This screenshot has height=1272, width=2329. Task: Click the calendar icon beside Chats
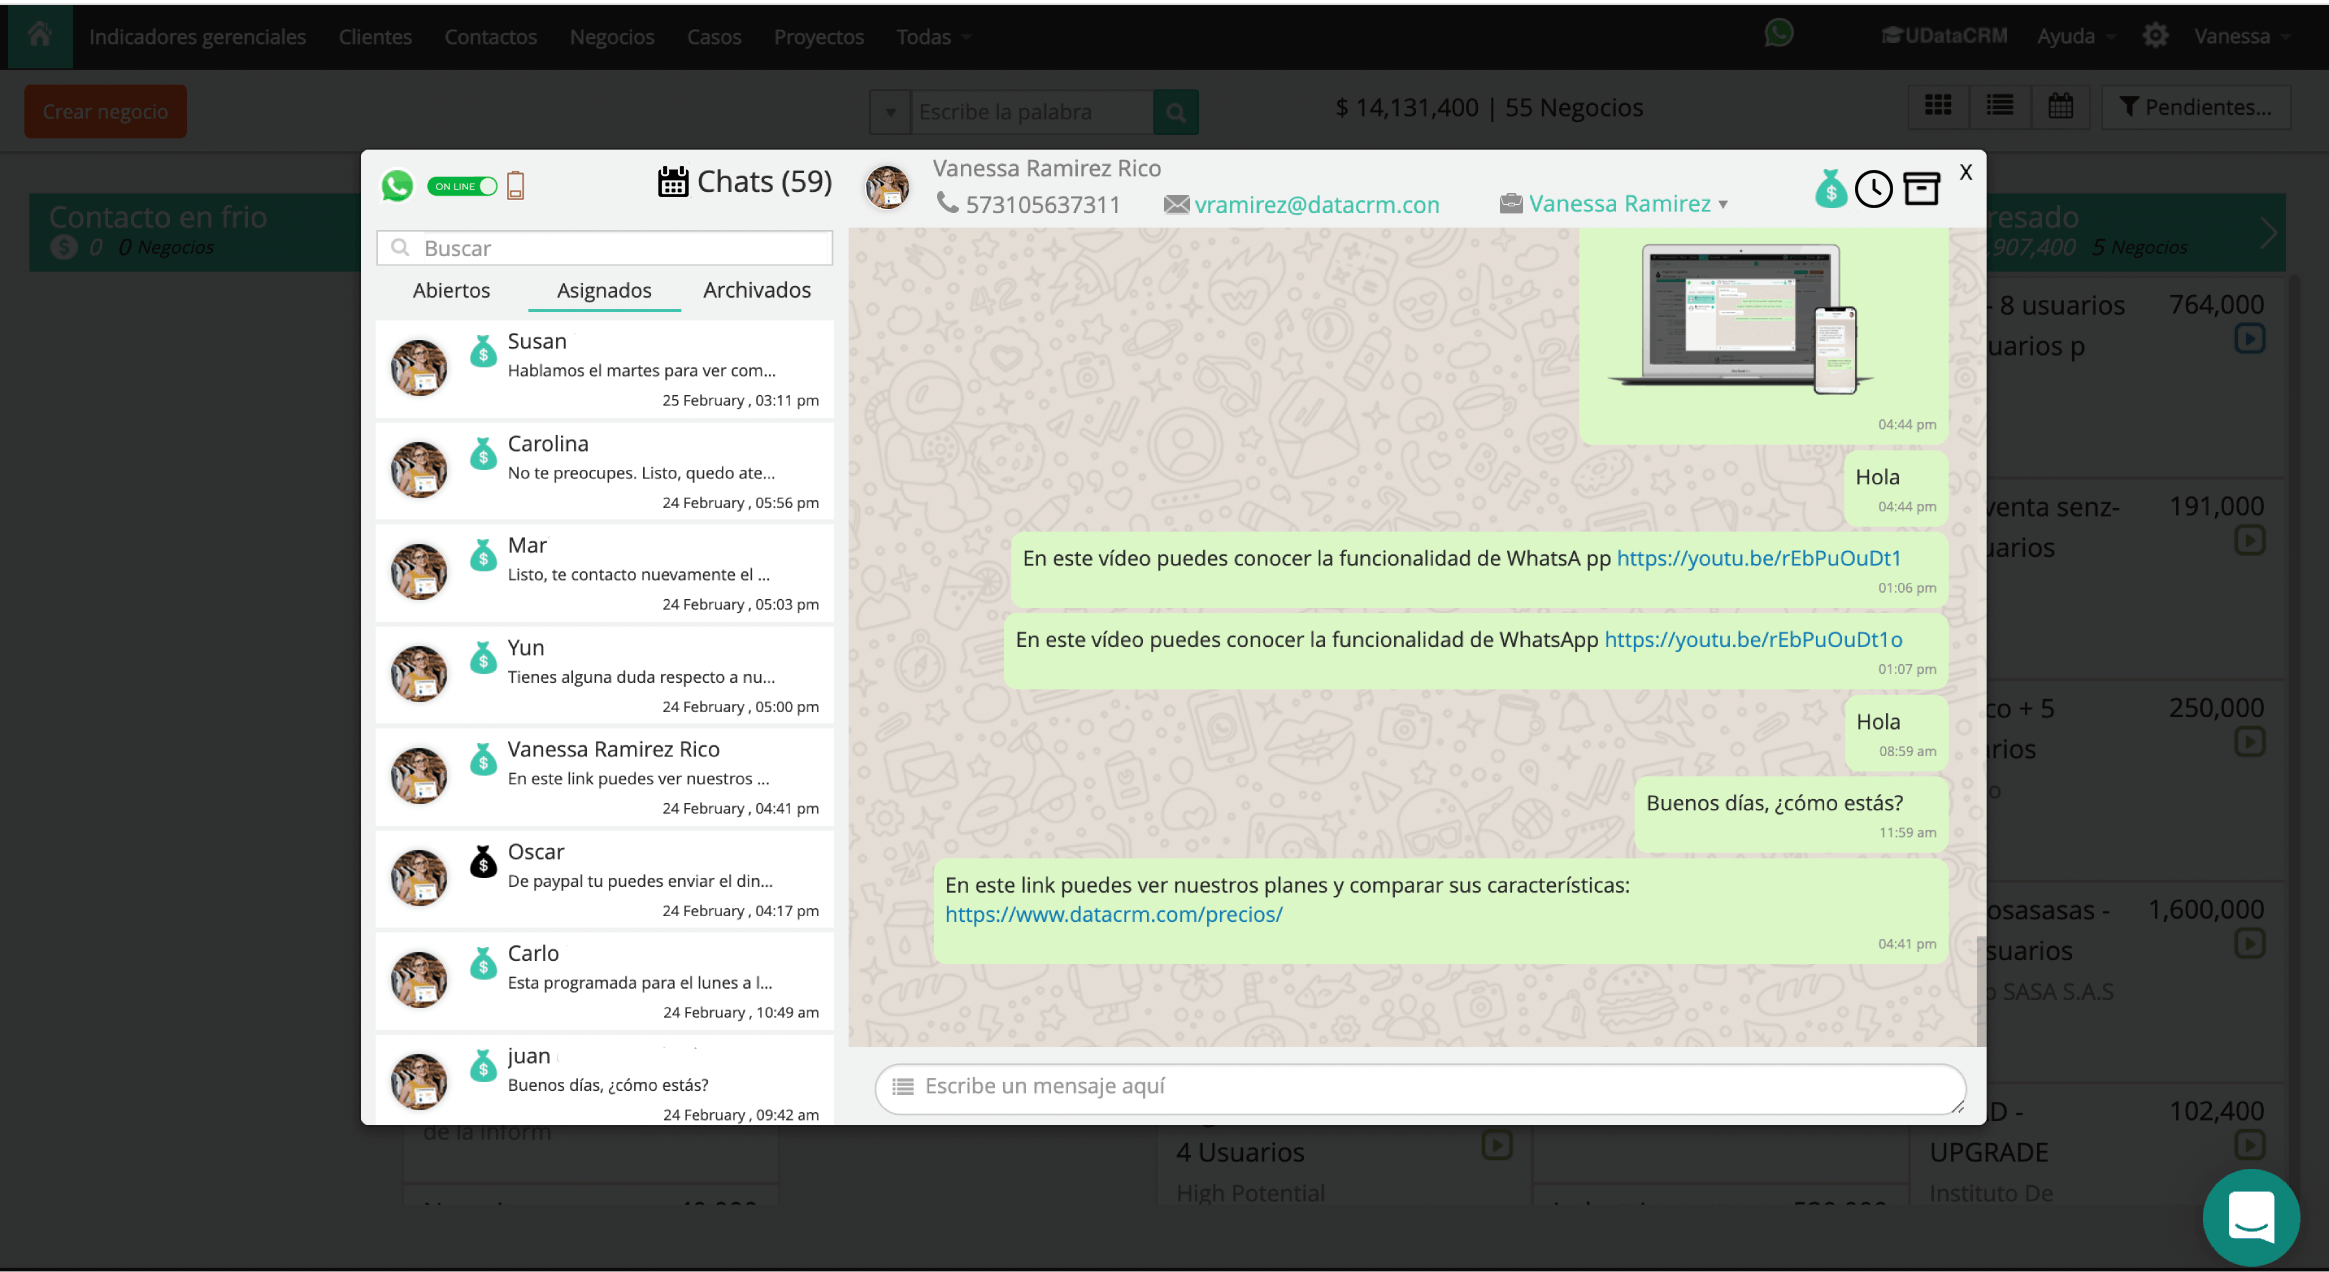click(x=673, y=182)
